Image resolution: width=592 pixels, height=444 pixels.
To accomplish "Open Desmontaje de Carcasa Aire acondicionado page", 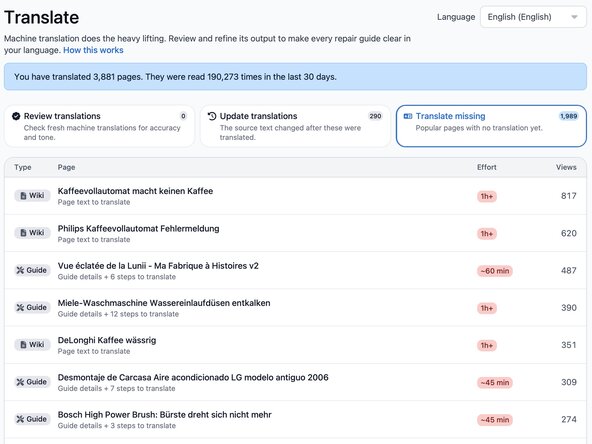I will pyautogui.click(x=193, y=378).
